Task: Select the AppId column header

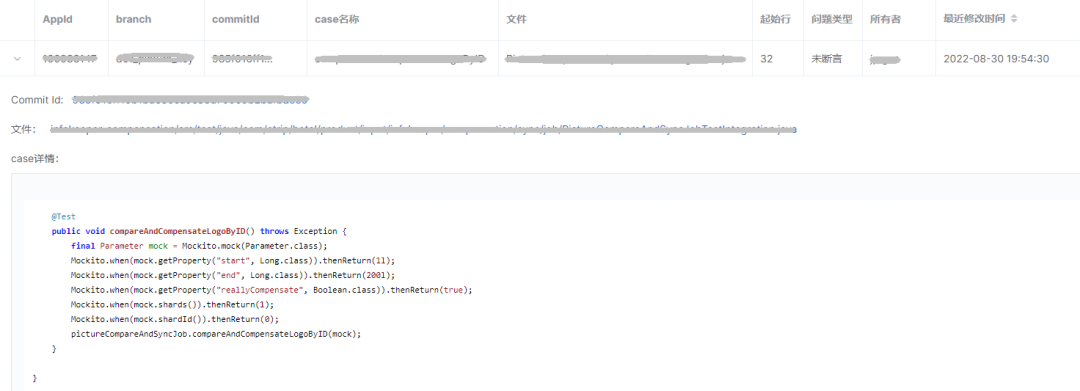Action: click(x=57, y=19)
